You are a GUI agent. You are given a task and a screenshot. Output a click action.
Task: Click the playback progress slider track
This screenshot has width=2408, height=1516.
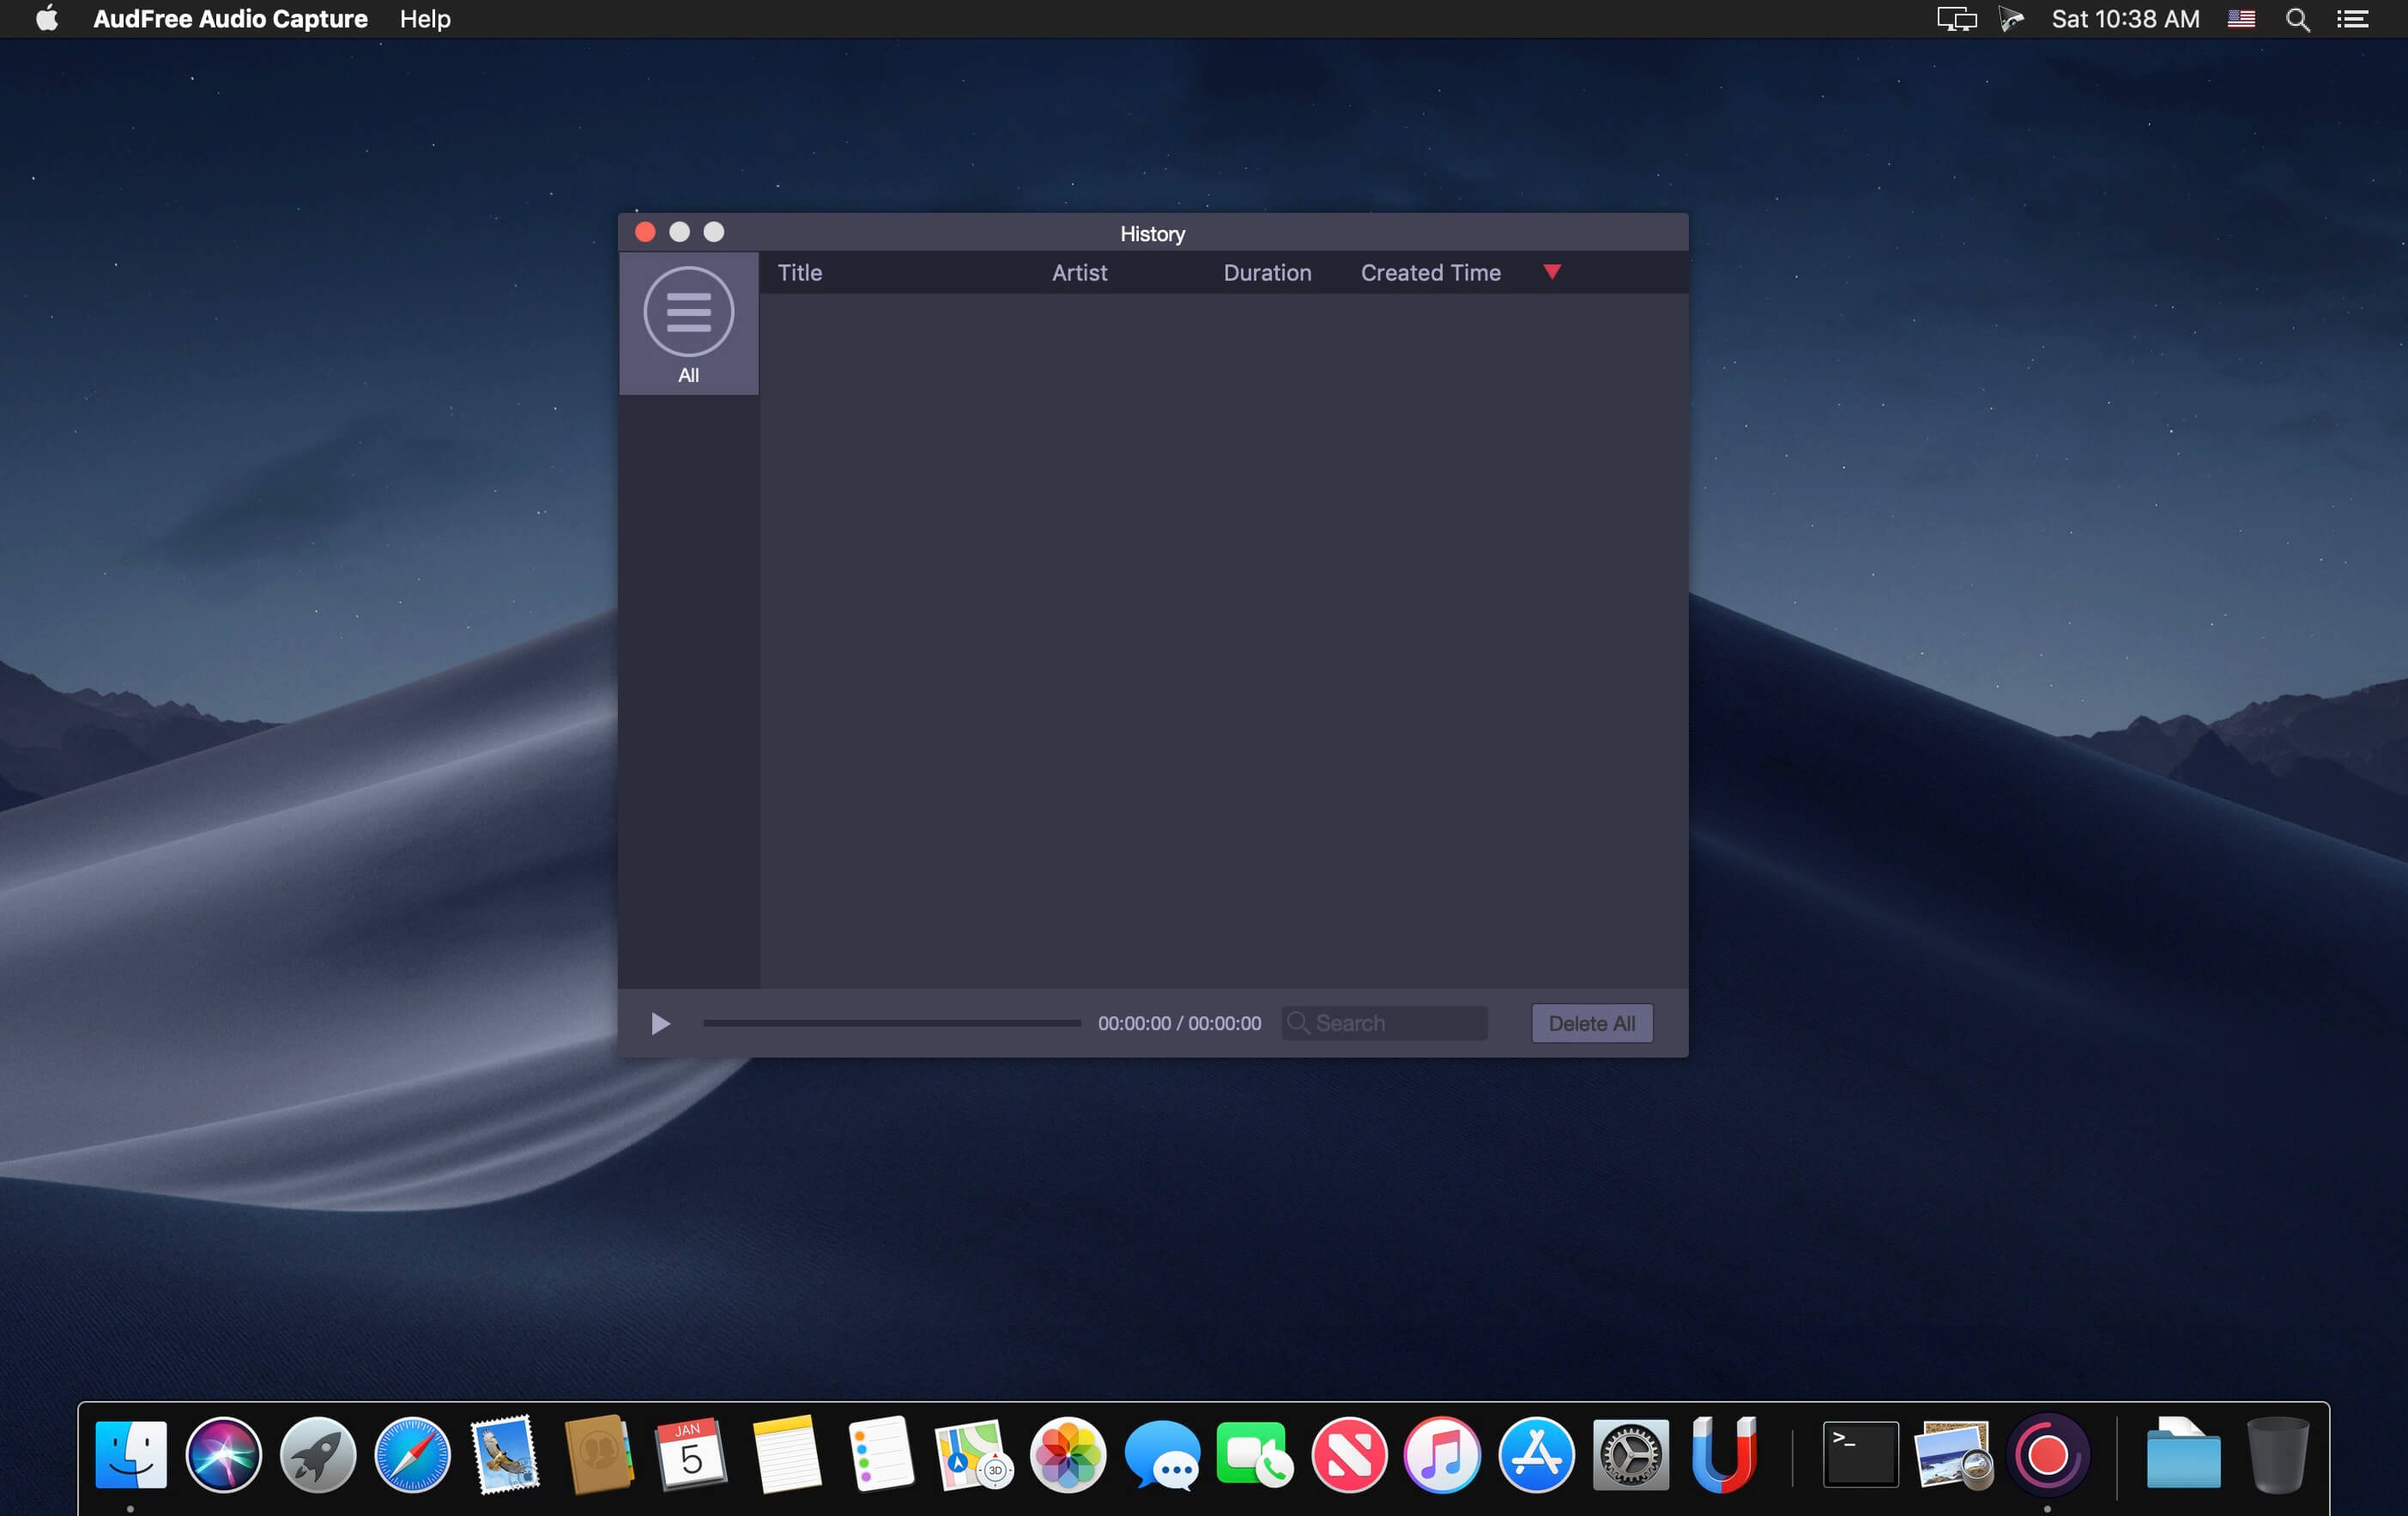[891, 1023]
